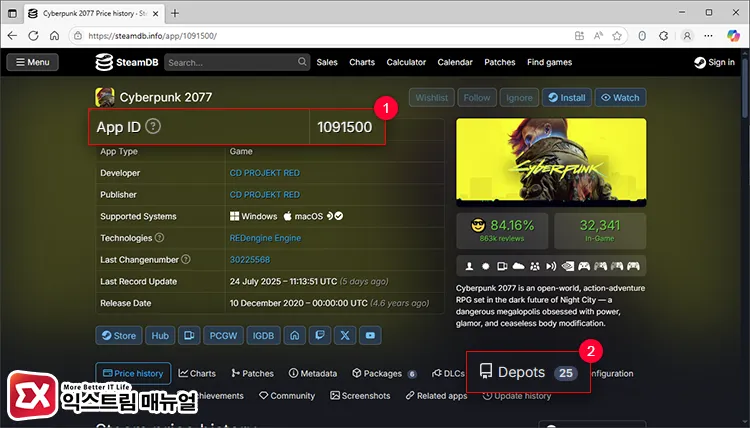
Task: Open the X (Twitter) icon link button
Action: (x=345, y=336)
